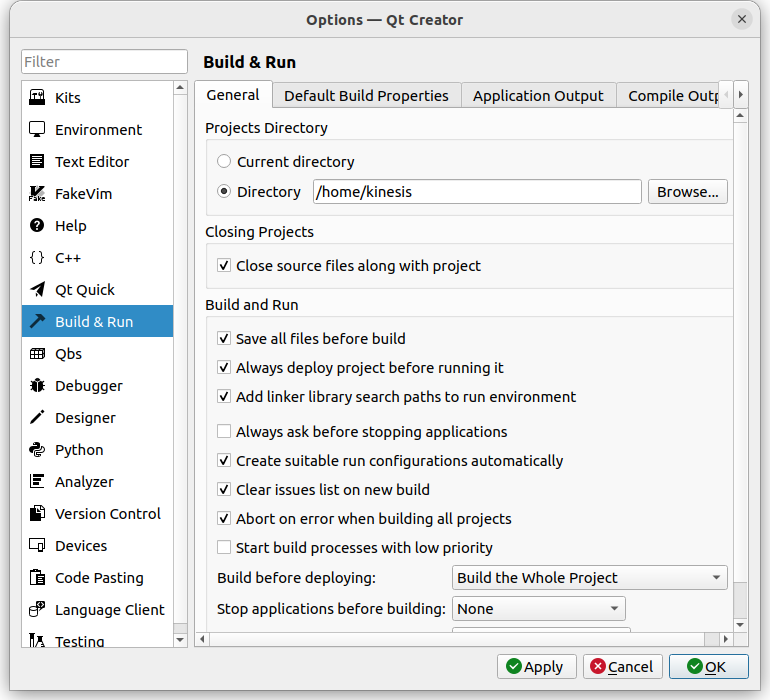The image size is (770, 700).
Task: Click the projects directory path field
Action: tap(477, 192)
